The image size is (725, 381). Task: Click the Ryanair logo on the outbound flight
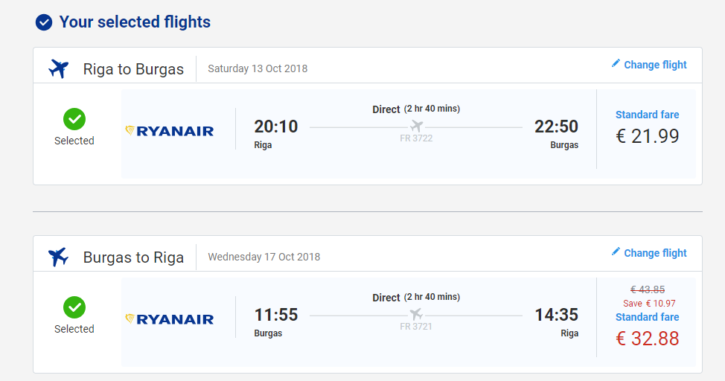170,131
